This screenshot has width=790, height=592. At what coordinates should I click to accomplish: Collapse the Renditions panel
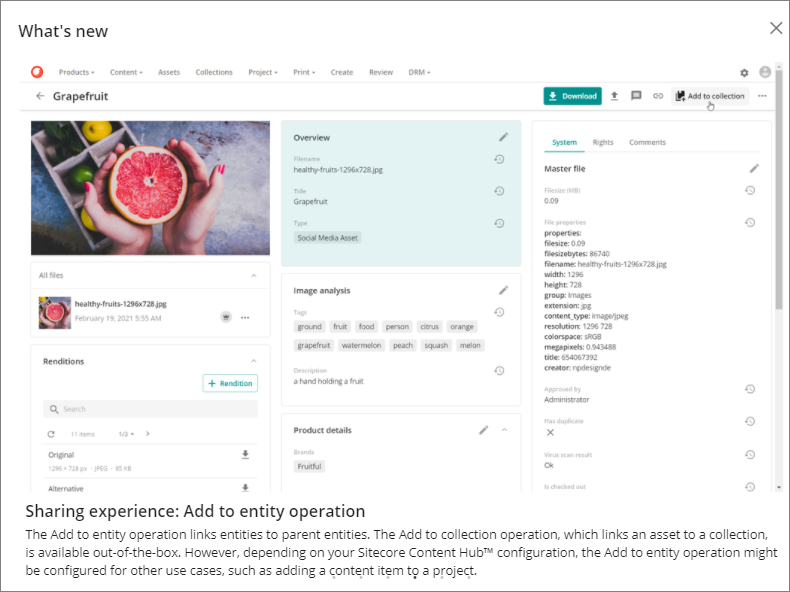[x=254, y=361]
